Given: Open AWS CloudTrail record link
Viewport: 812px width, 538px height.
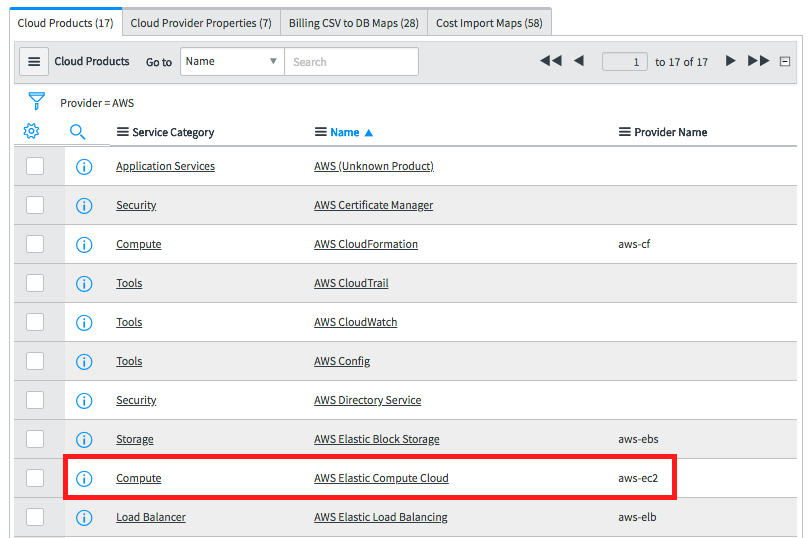Looking at the screenshot, I should click(351, 283).
